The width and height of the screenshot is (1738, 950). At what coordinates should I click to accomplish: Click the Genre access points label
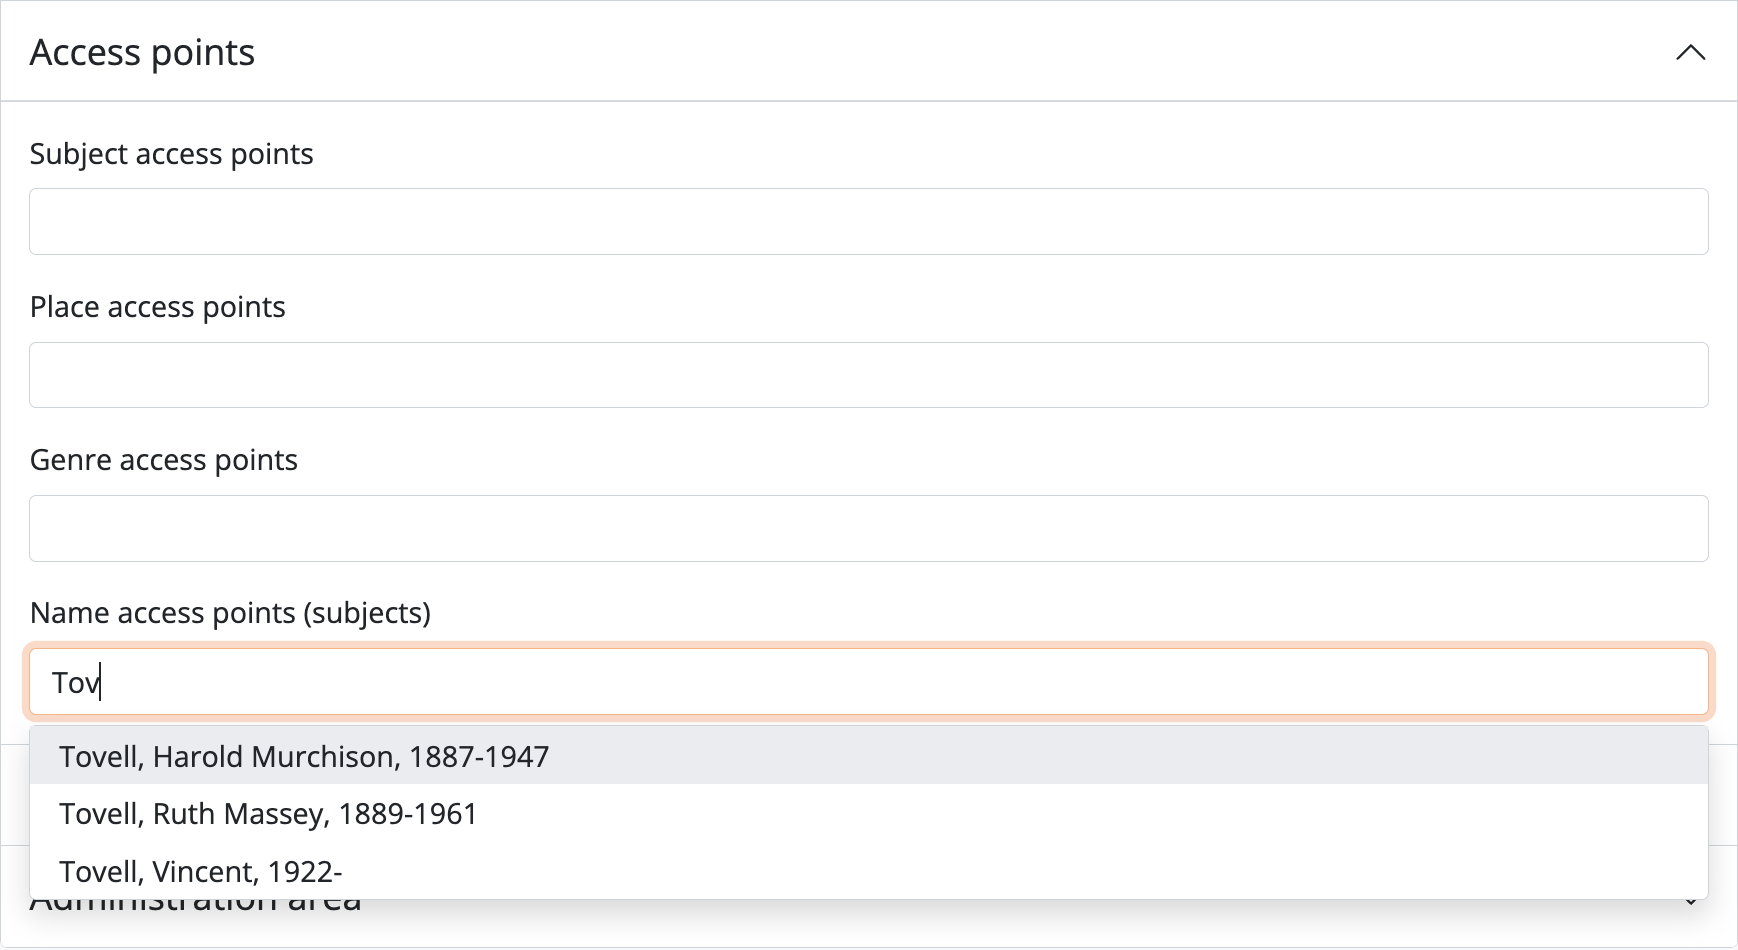[x=163, y=460]
